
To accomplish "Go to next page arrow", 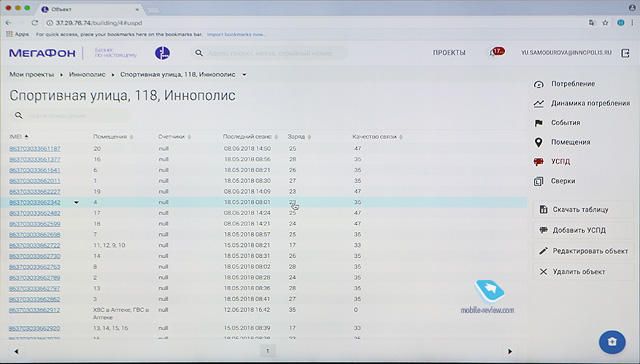I will pos(509,351).
